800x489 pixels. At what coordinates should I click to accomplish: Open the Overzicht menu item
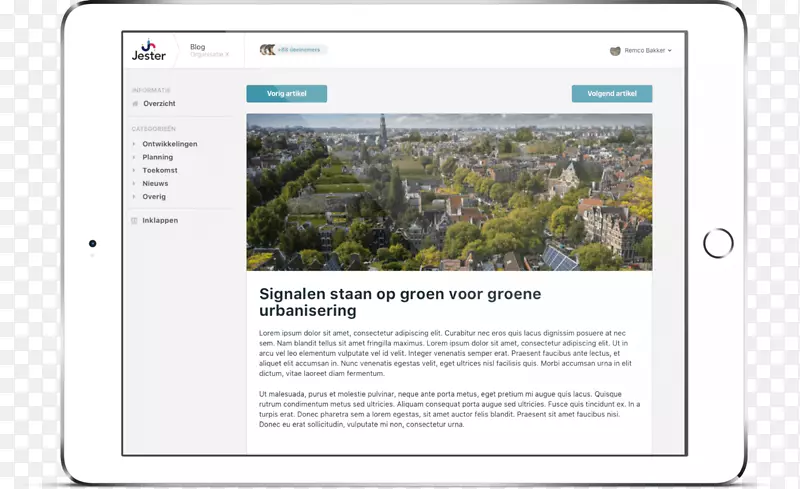159,104
